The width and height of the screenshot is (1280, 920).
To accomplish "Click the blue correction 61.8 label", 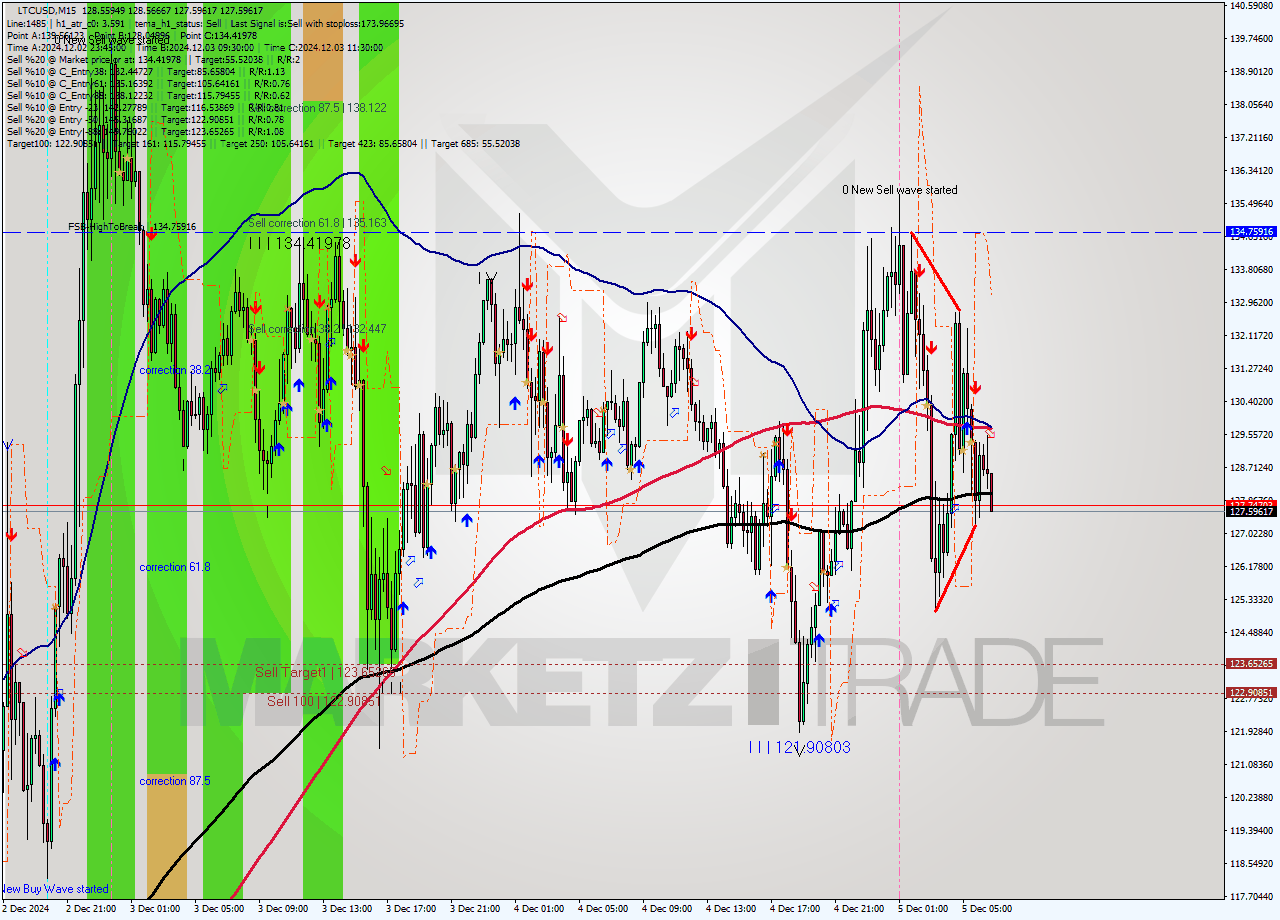I will click(x=175, y=567).
